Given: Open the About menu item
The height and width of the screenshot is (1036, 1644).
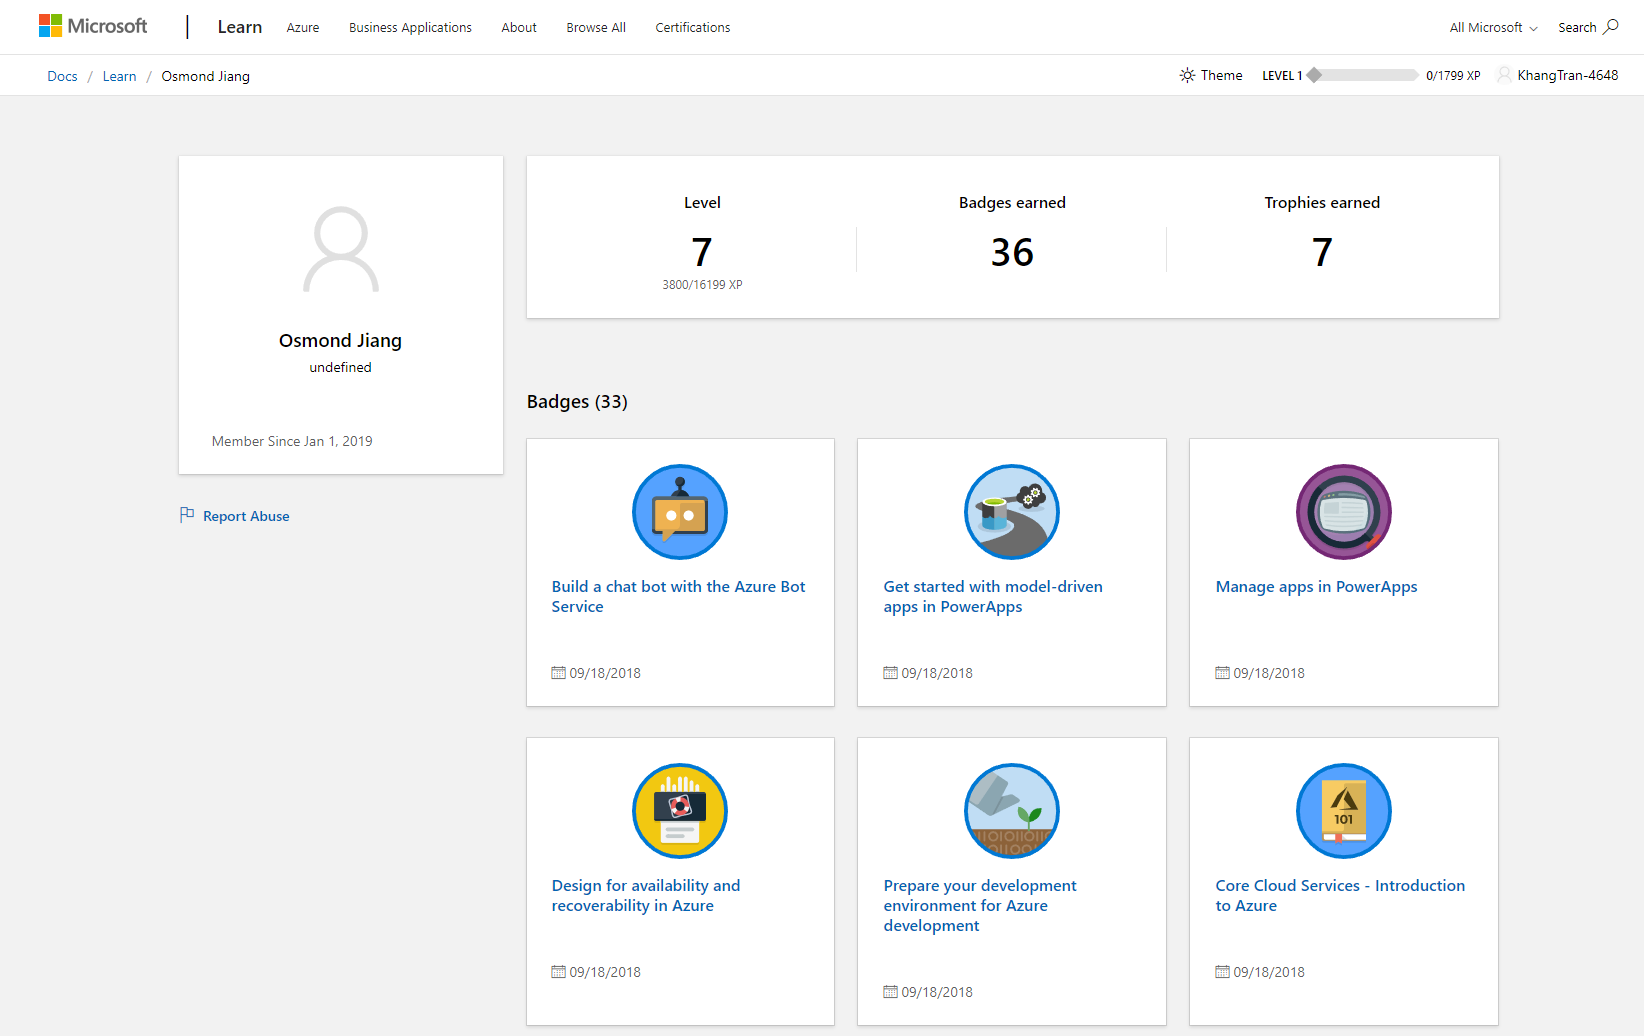Looking at the screenshot, I should 519,27.
